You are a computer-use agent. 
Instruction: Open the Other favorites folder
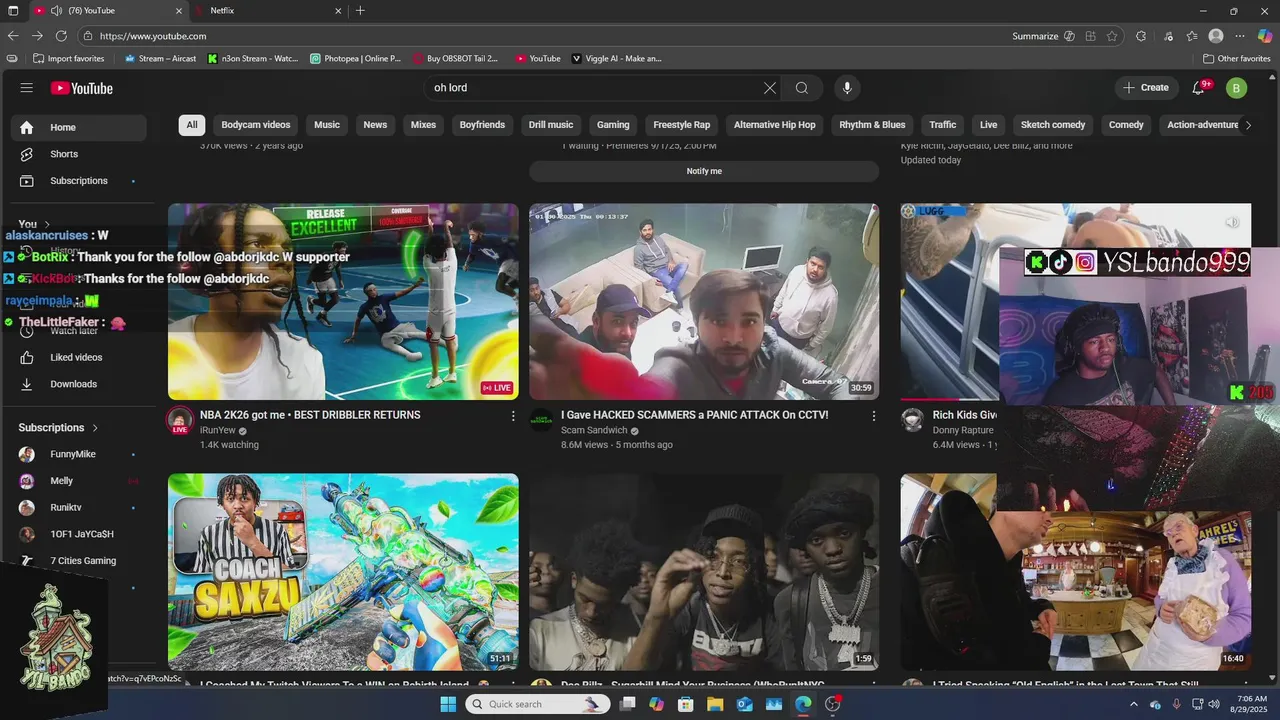[x=1236, y=59]
